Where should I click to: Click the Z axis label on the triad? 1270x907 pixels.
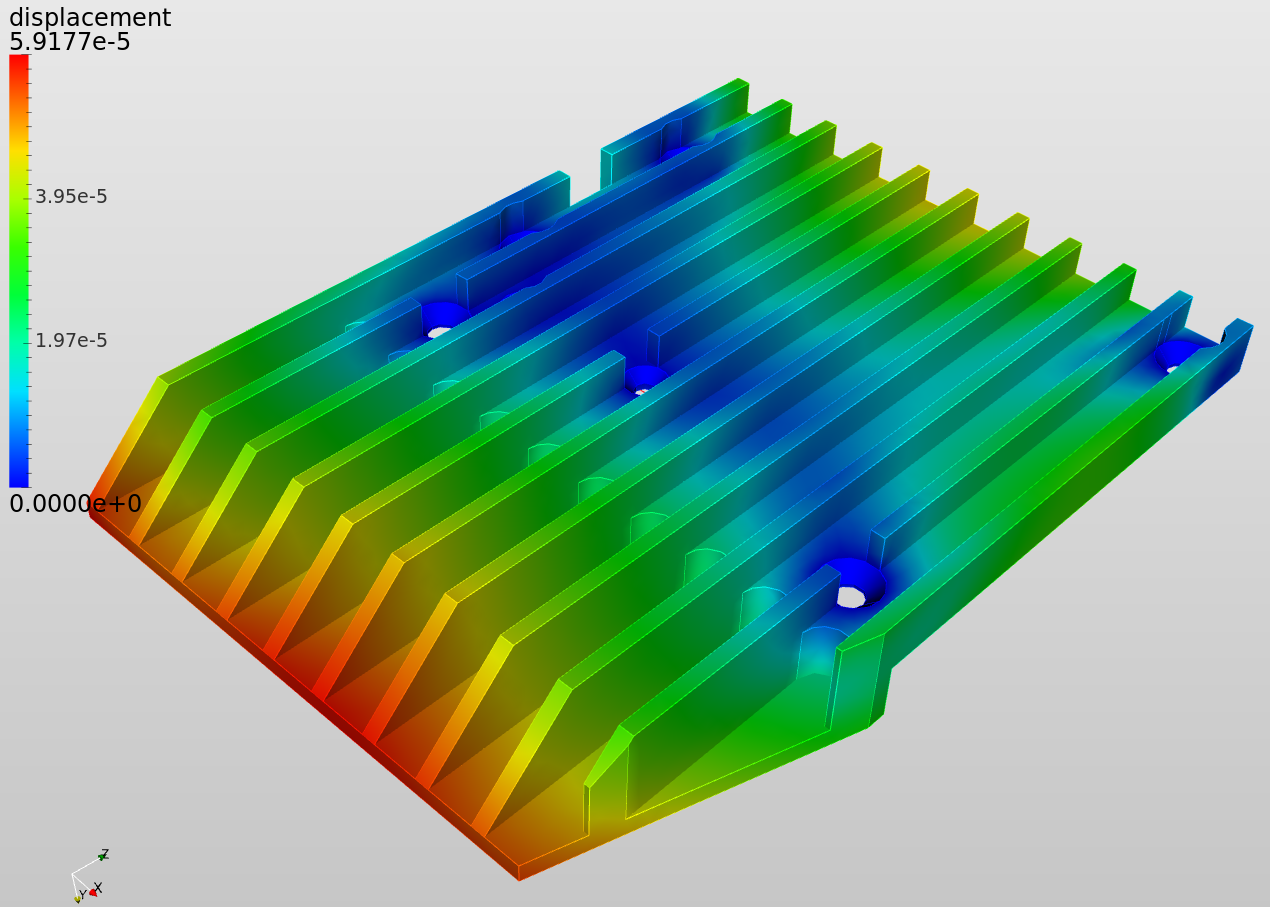(104, 853)
